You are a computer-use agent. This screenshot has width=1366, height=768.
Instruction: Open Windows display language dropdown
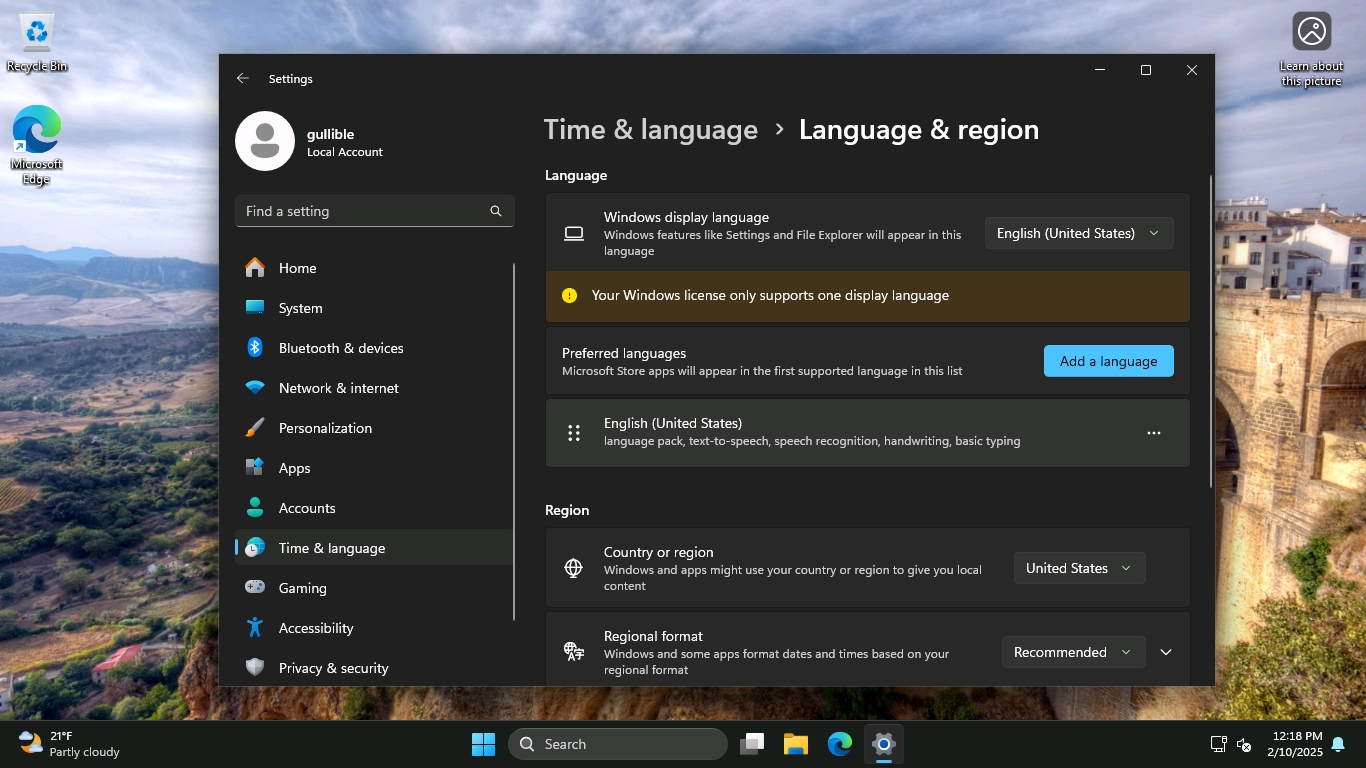point(1078,233)
